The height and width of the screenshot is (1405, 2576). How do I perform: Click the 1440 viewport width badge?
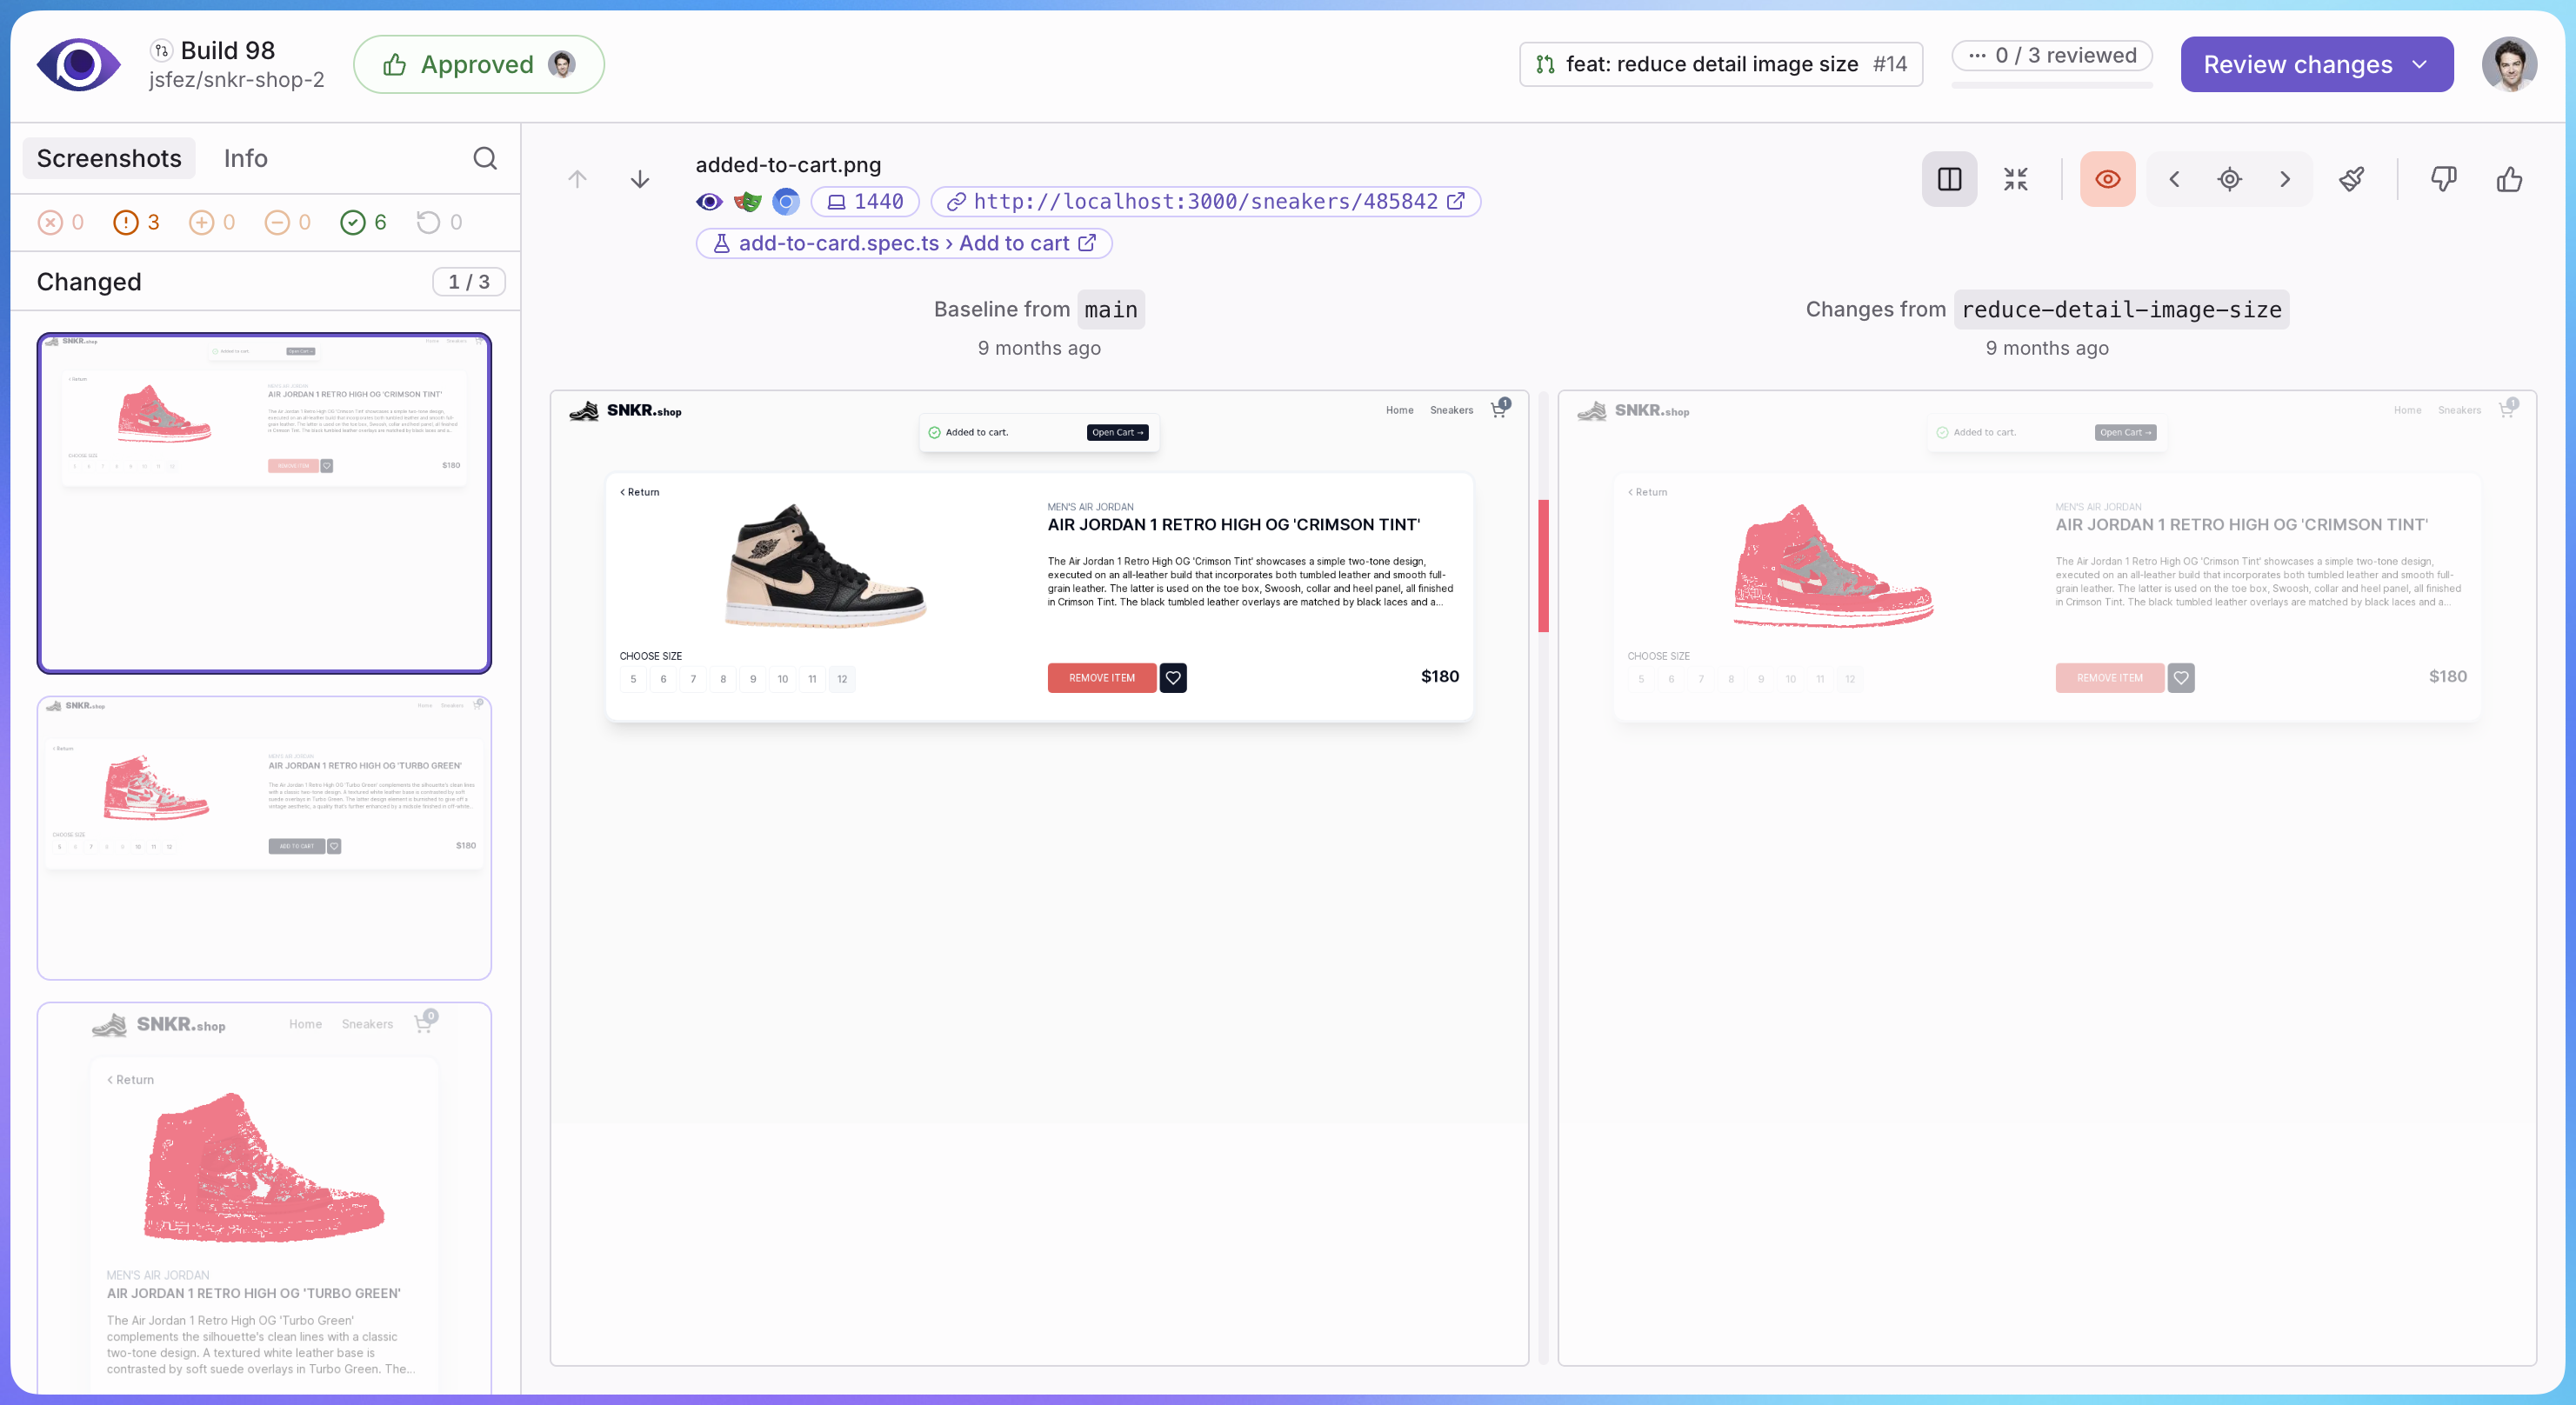(865, 202)
